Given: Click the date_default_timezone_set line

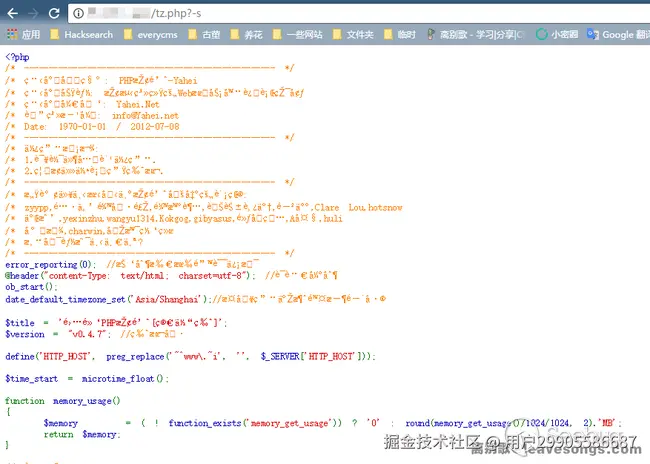Looking at the screenshot, I should click(195, 299).
